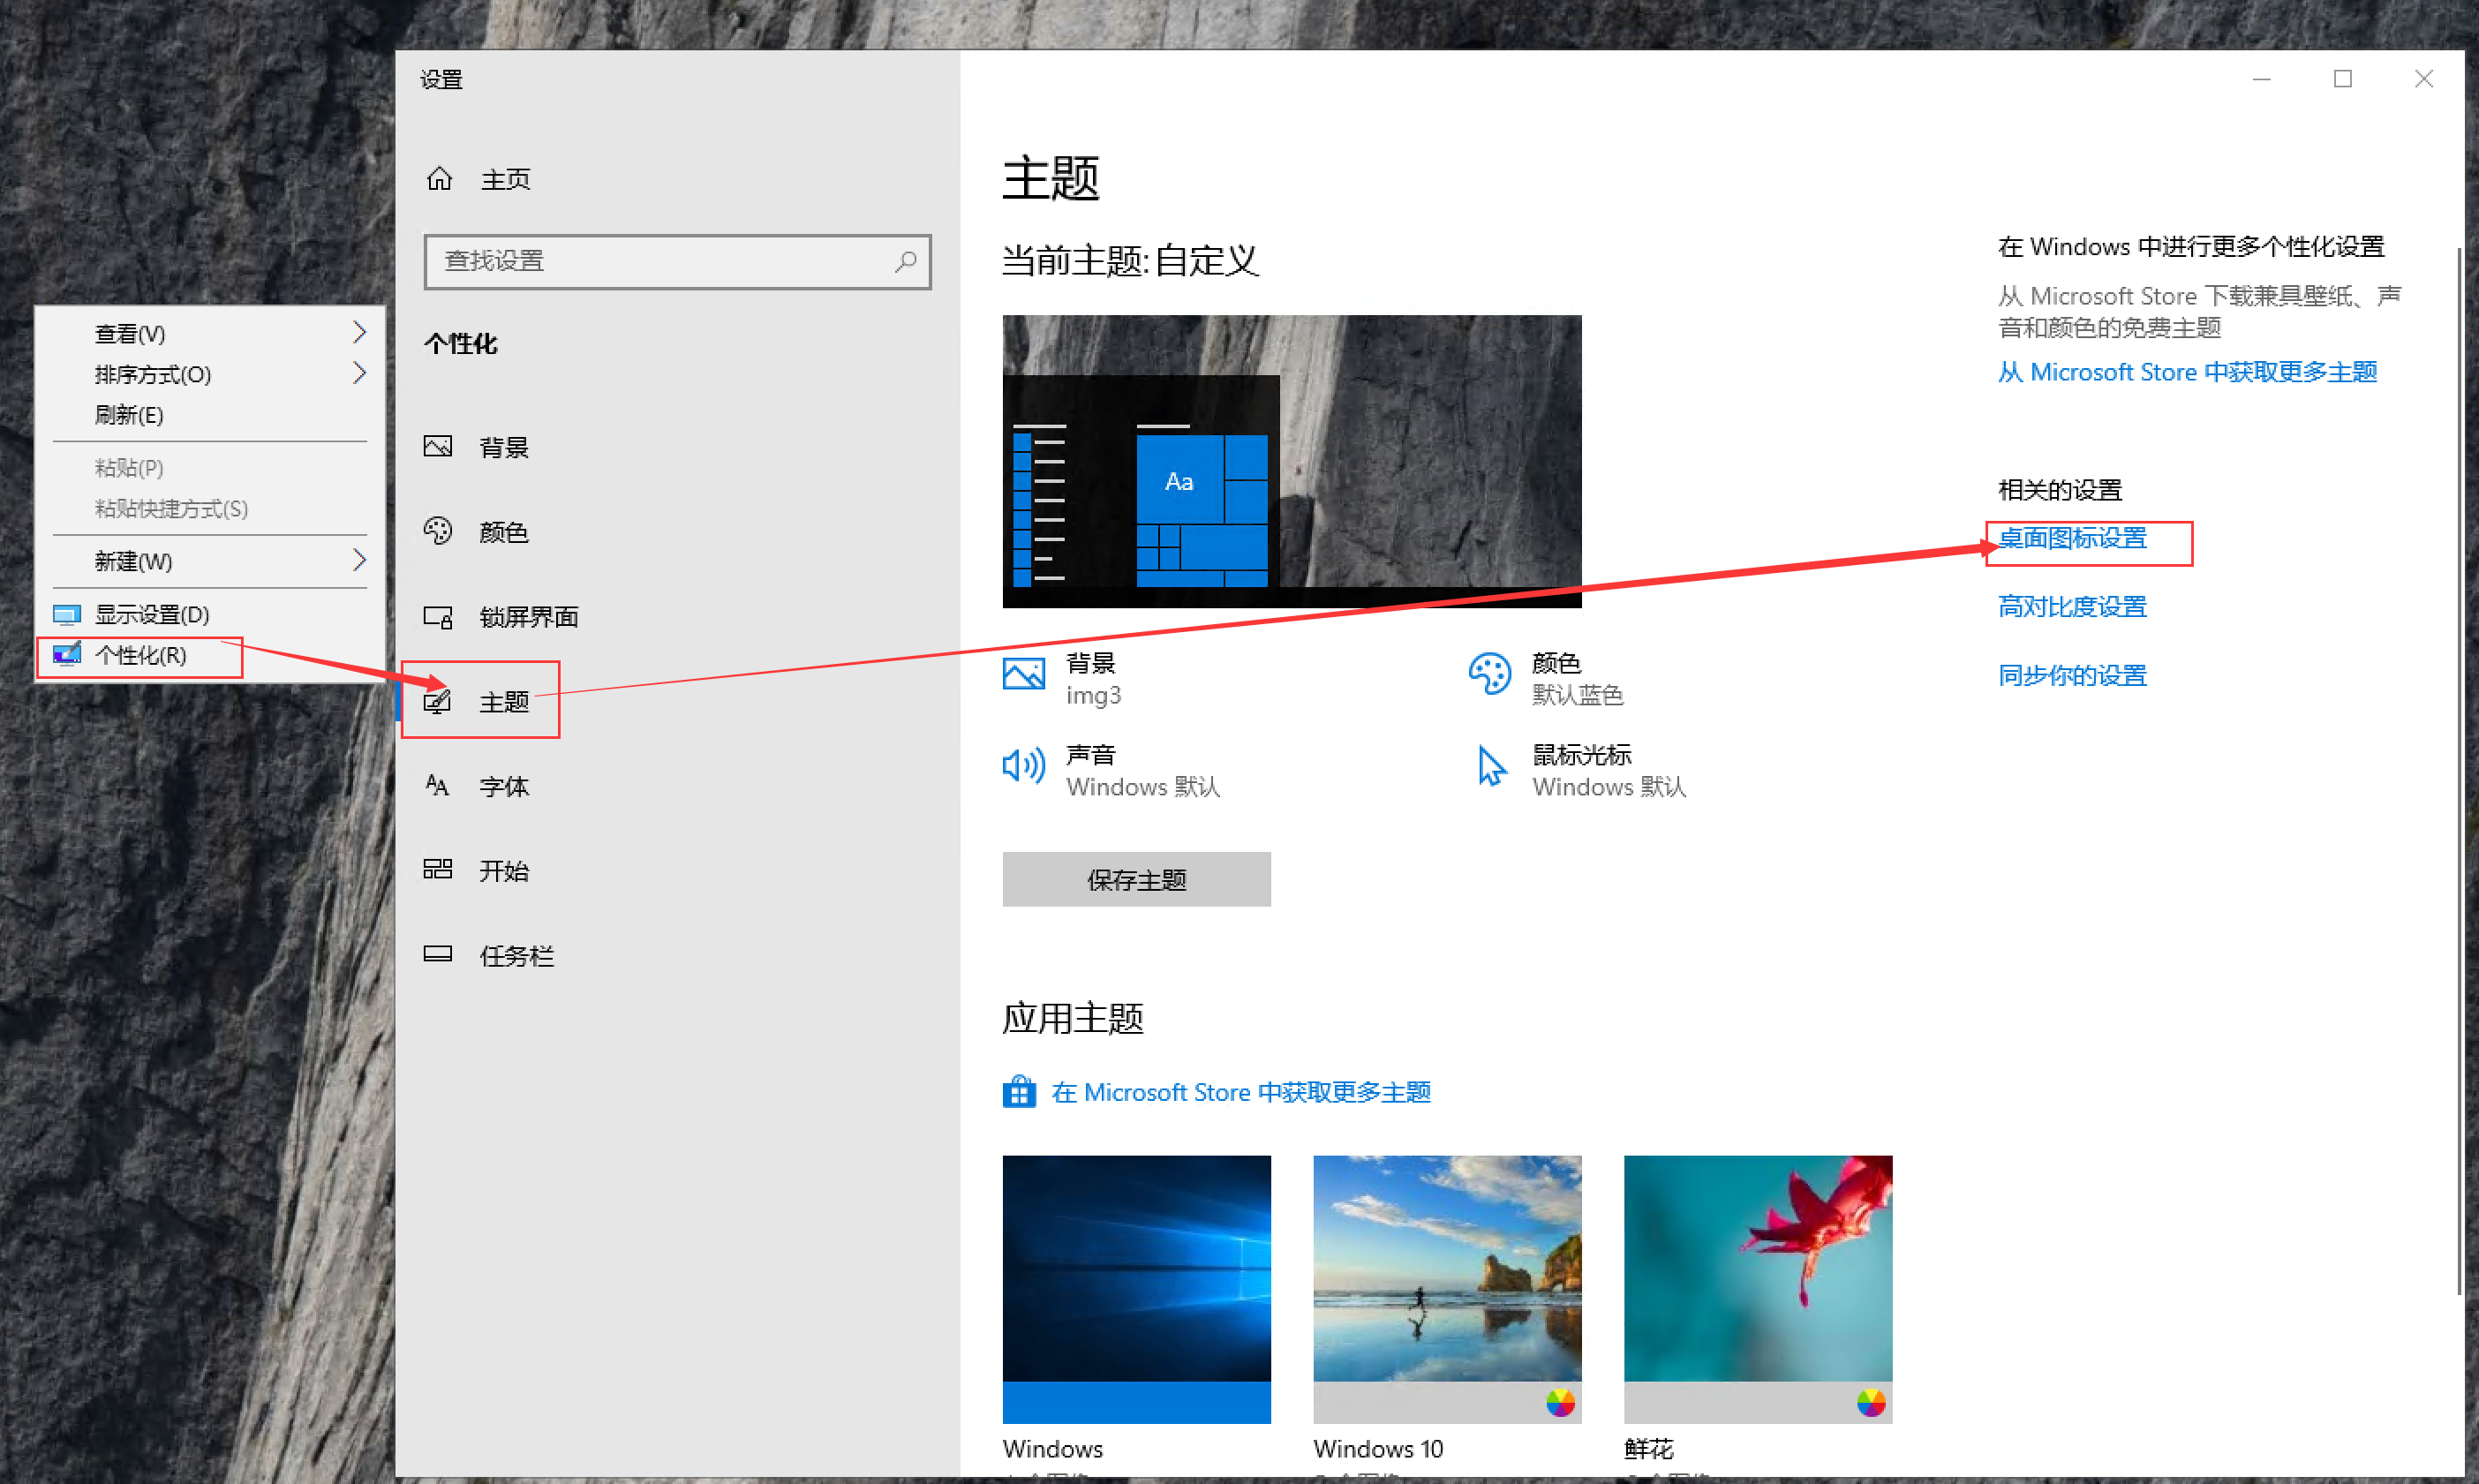The height and width of the screenshot is (1484, 2479).
Task: Click 背景 img3 setting text
Action: click(x=1093, y=678)
